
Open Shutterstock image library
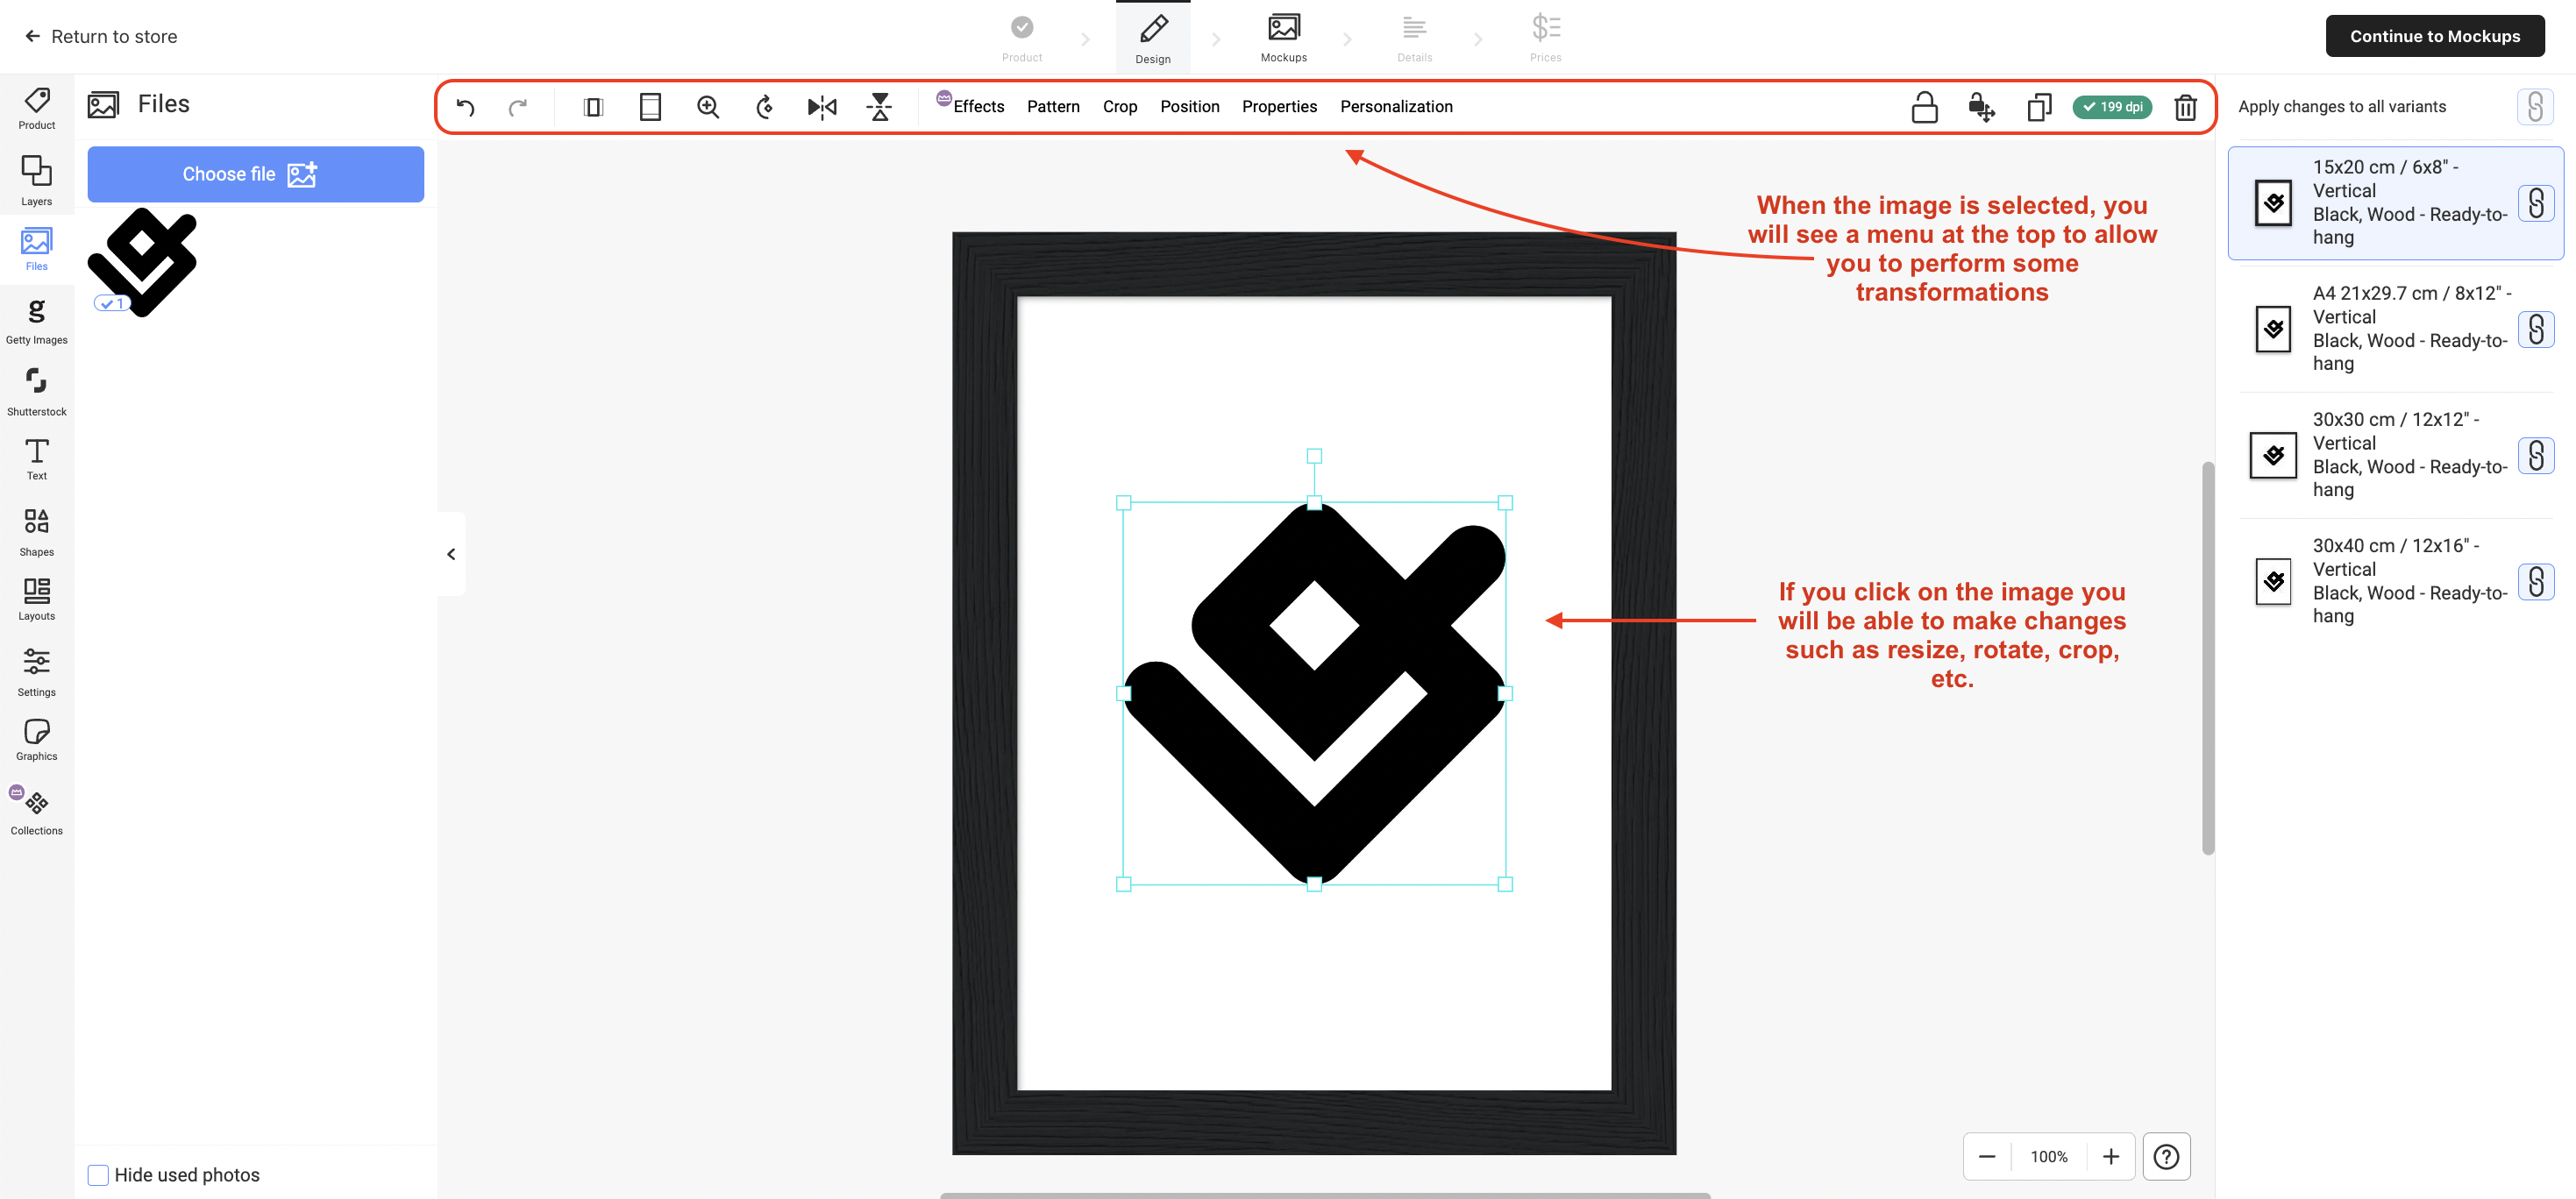[x=37, y=391]
